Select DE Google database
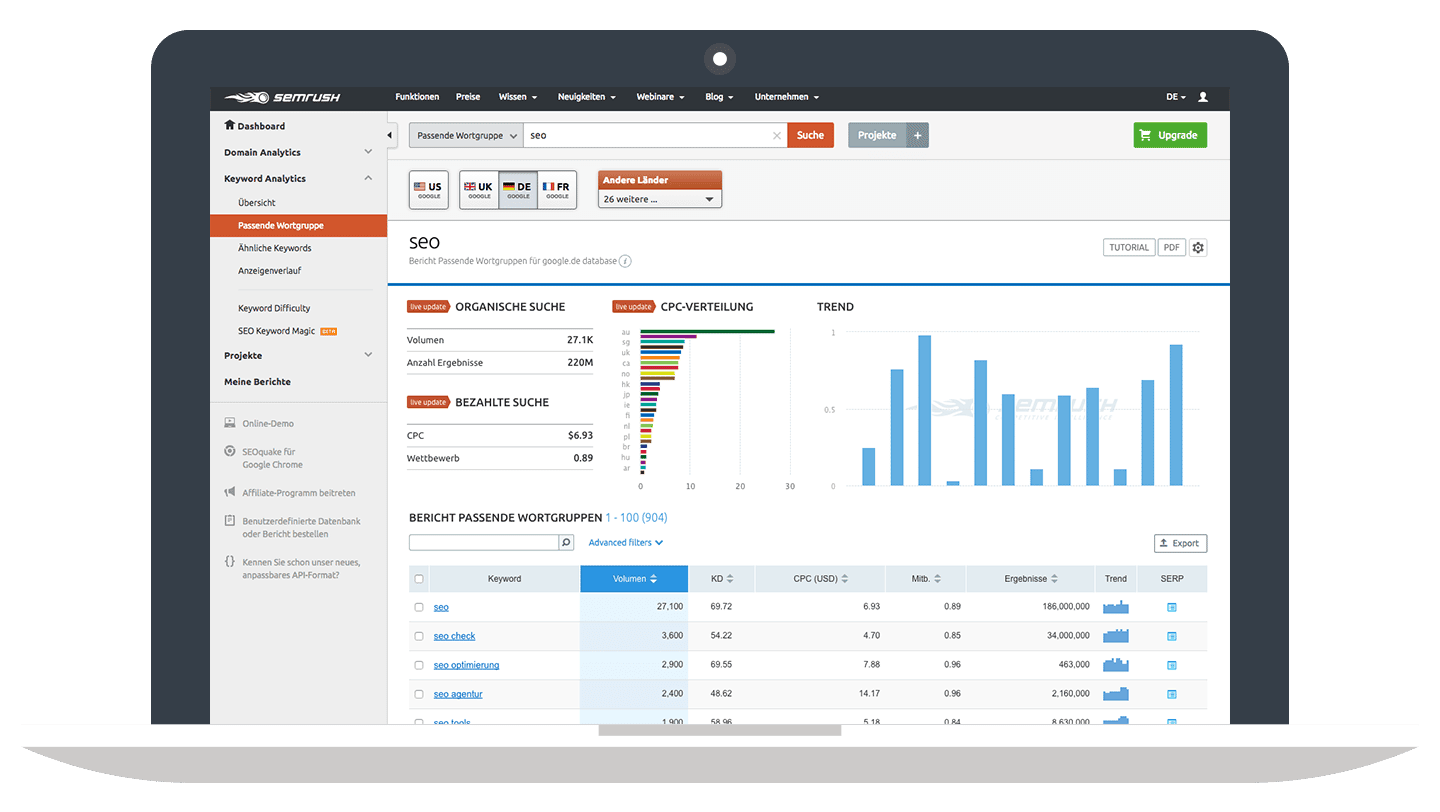This screenshot has width=1440, height=812. (518, 190)
